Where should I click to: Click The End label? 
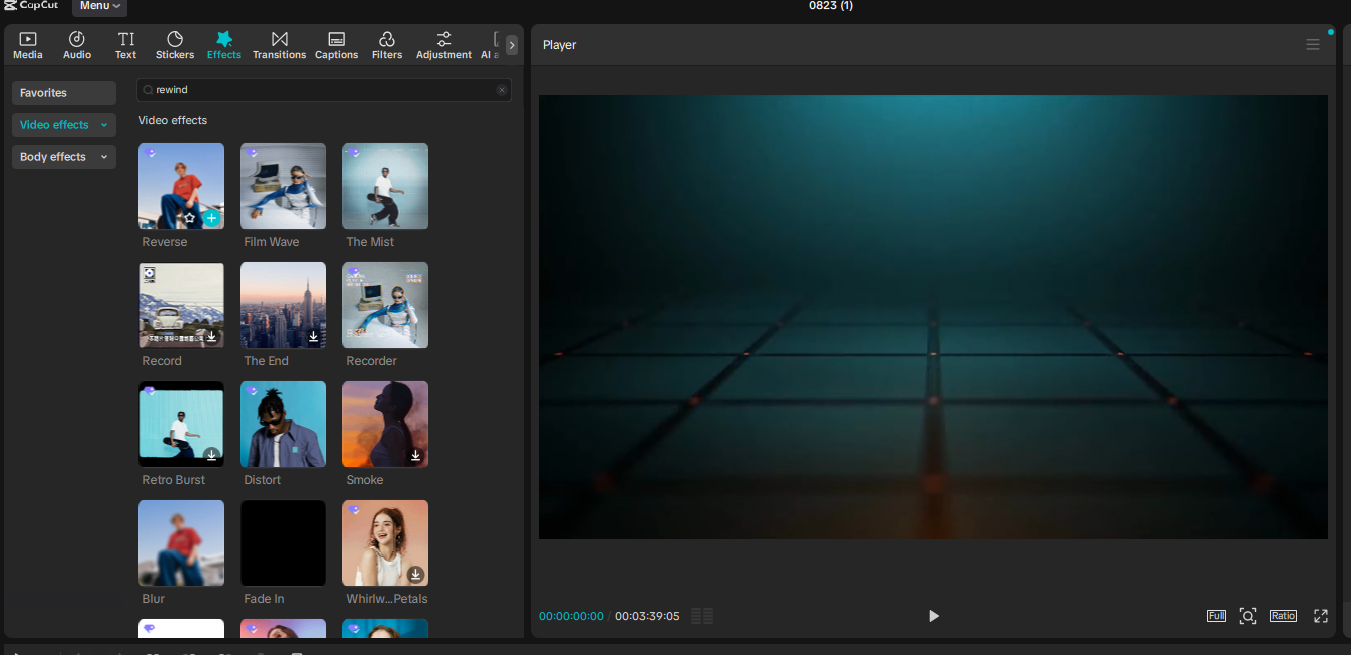tap(267, 361)
